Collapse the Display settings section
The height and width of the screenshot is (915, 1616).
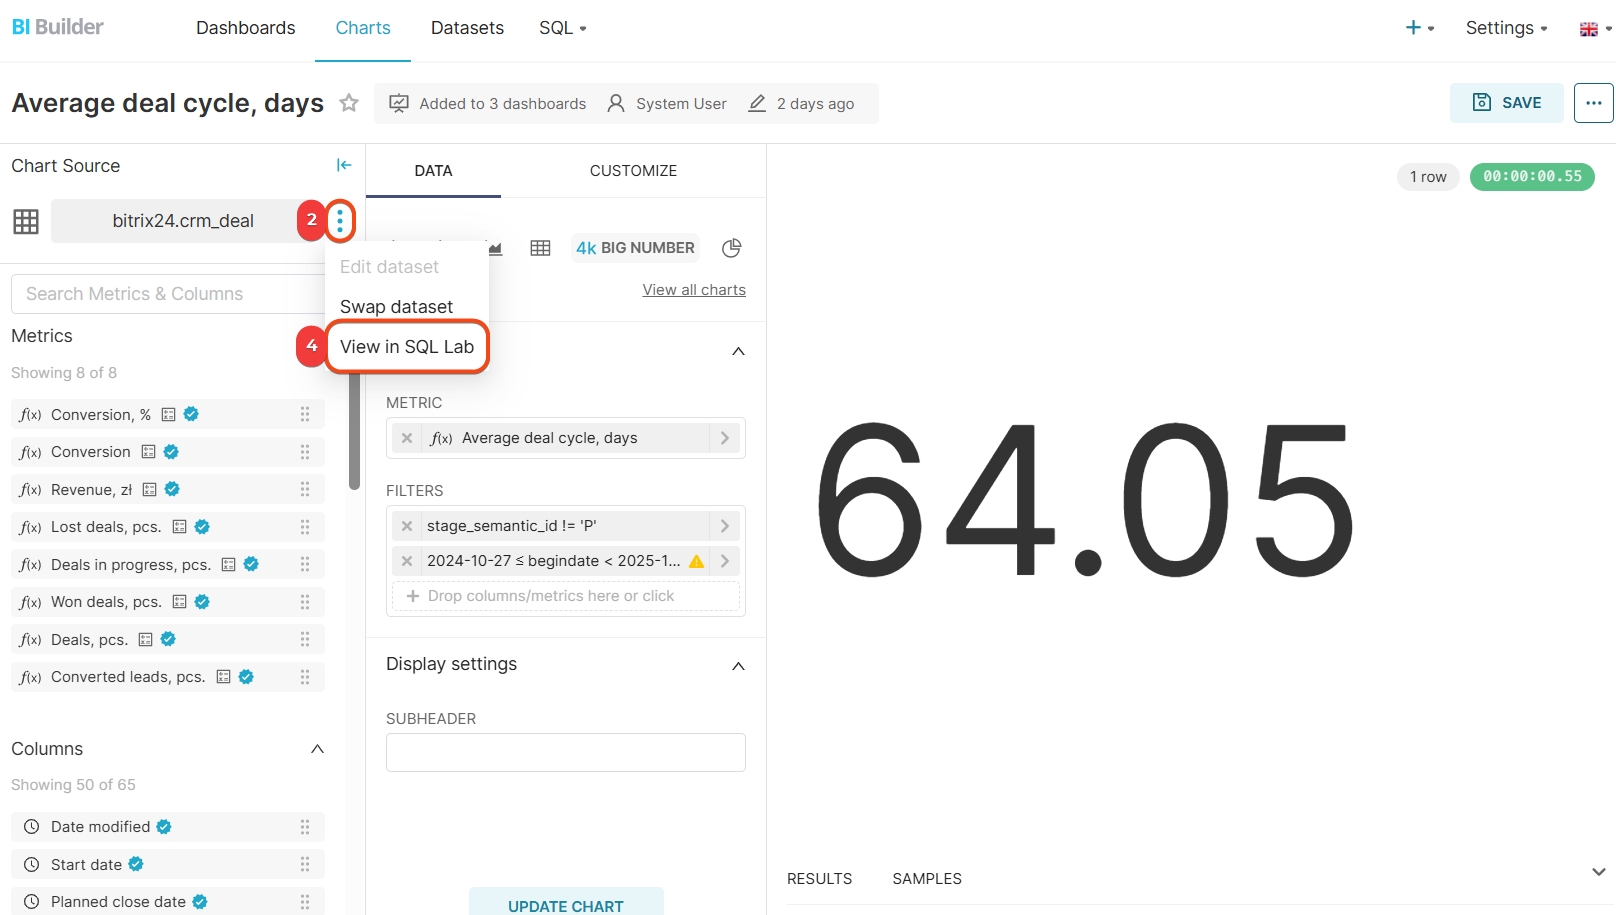[738, 666]
